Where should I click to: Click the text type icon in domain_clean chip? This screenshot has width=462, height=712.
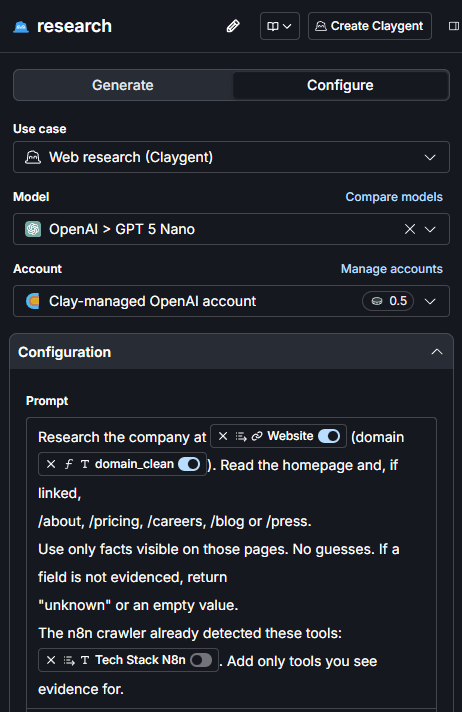[85, 464]
